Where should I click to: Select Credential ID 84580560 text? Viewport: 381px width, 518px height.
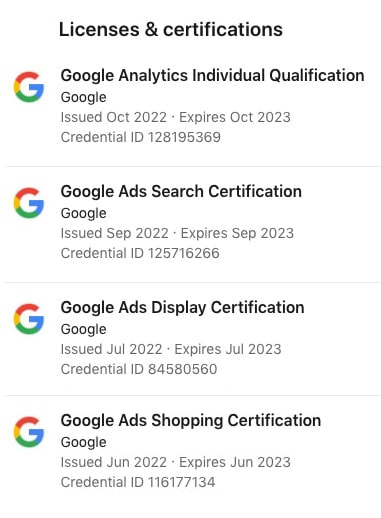tap(139, 369)
